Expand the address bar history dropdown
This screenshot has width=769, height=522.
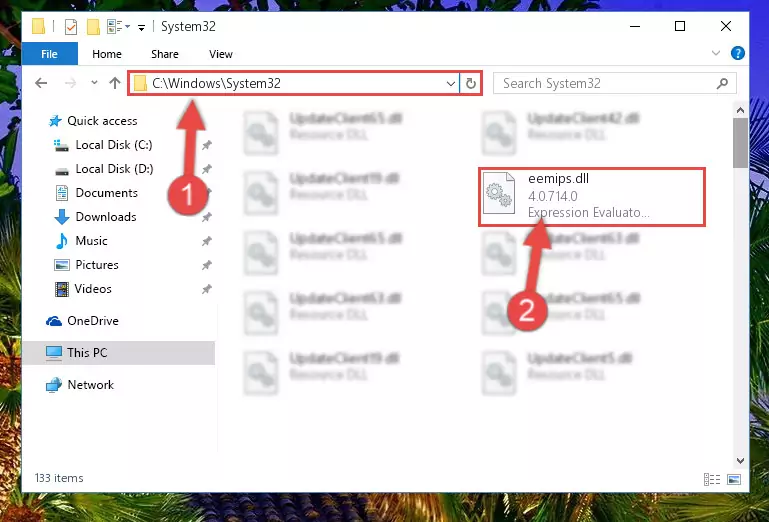pos(451,83)
